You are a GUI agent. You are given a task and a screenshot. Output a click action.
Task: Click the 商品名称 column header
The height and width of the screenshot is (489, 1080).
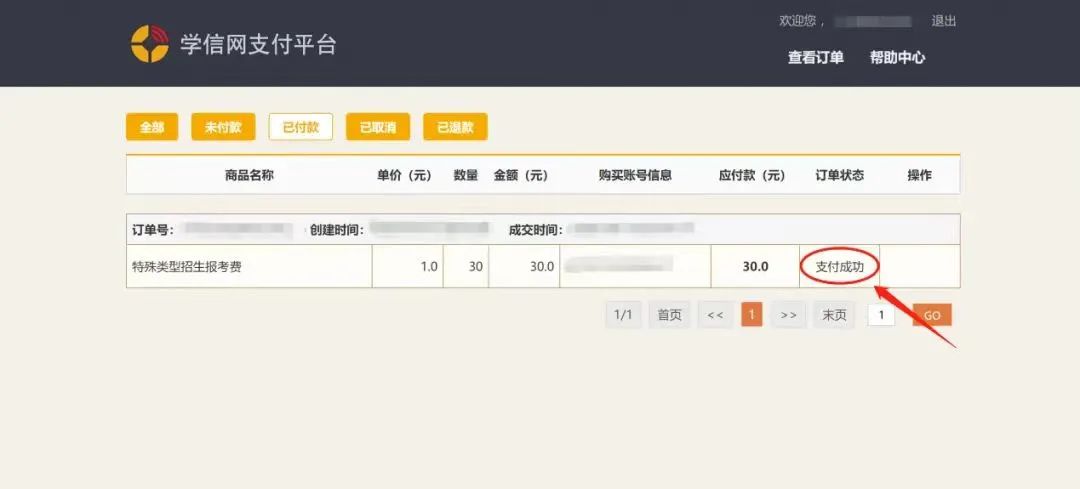[x=249, y=175]
